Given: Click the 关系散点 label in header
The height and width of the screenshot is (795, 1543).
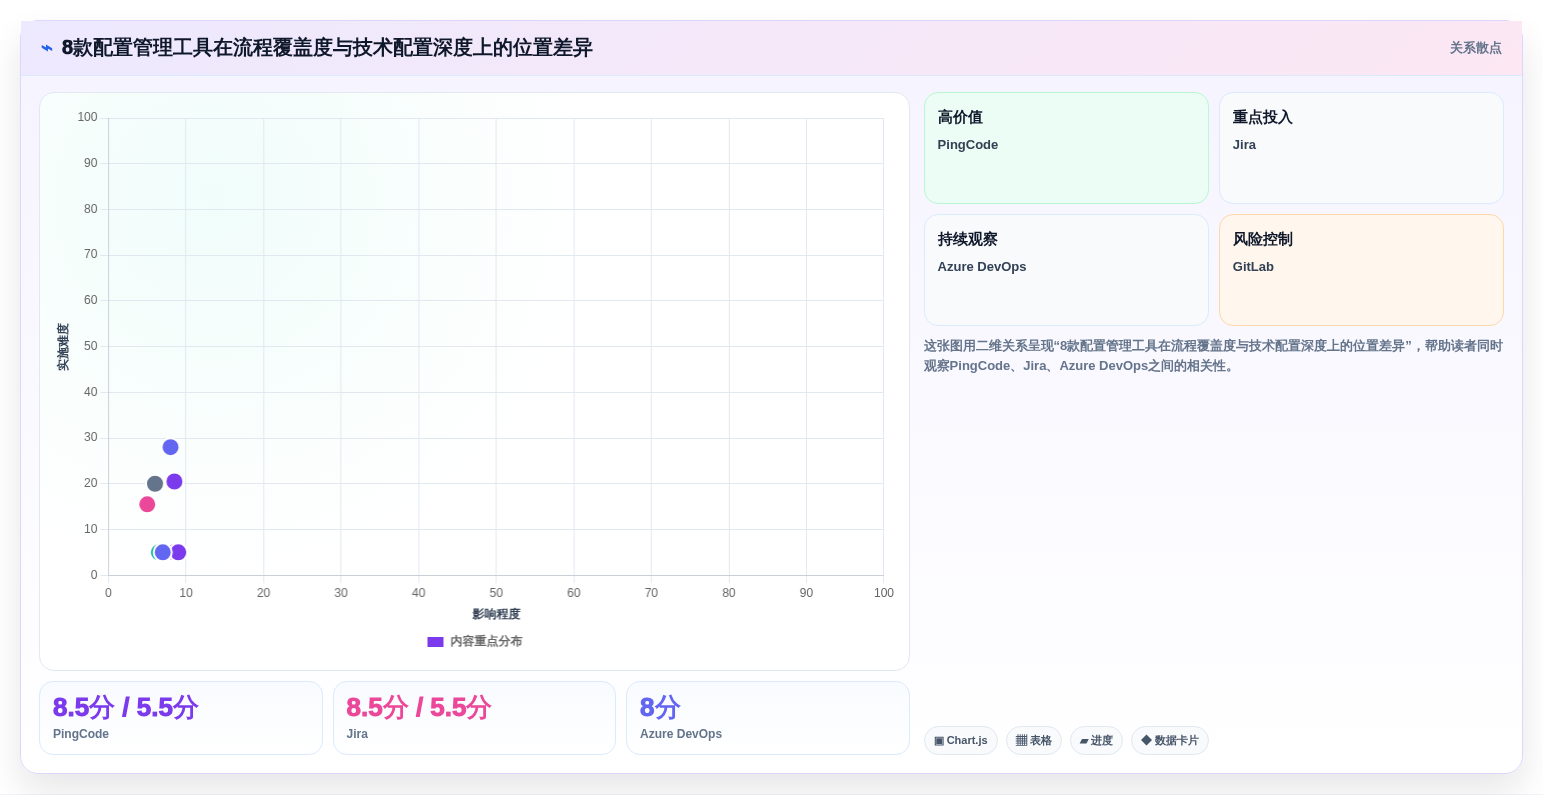Looking at the screenshot, I should tap(1475, 48).
